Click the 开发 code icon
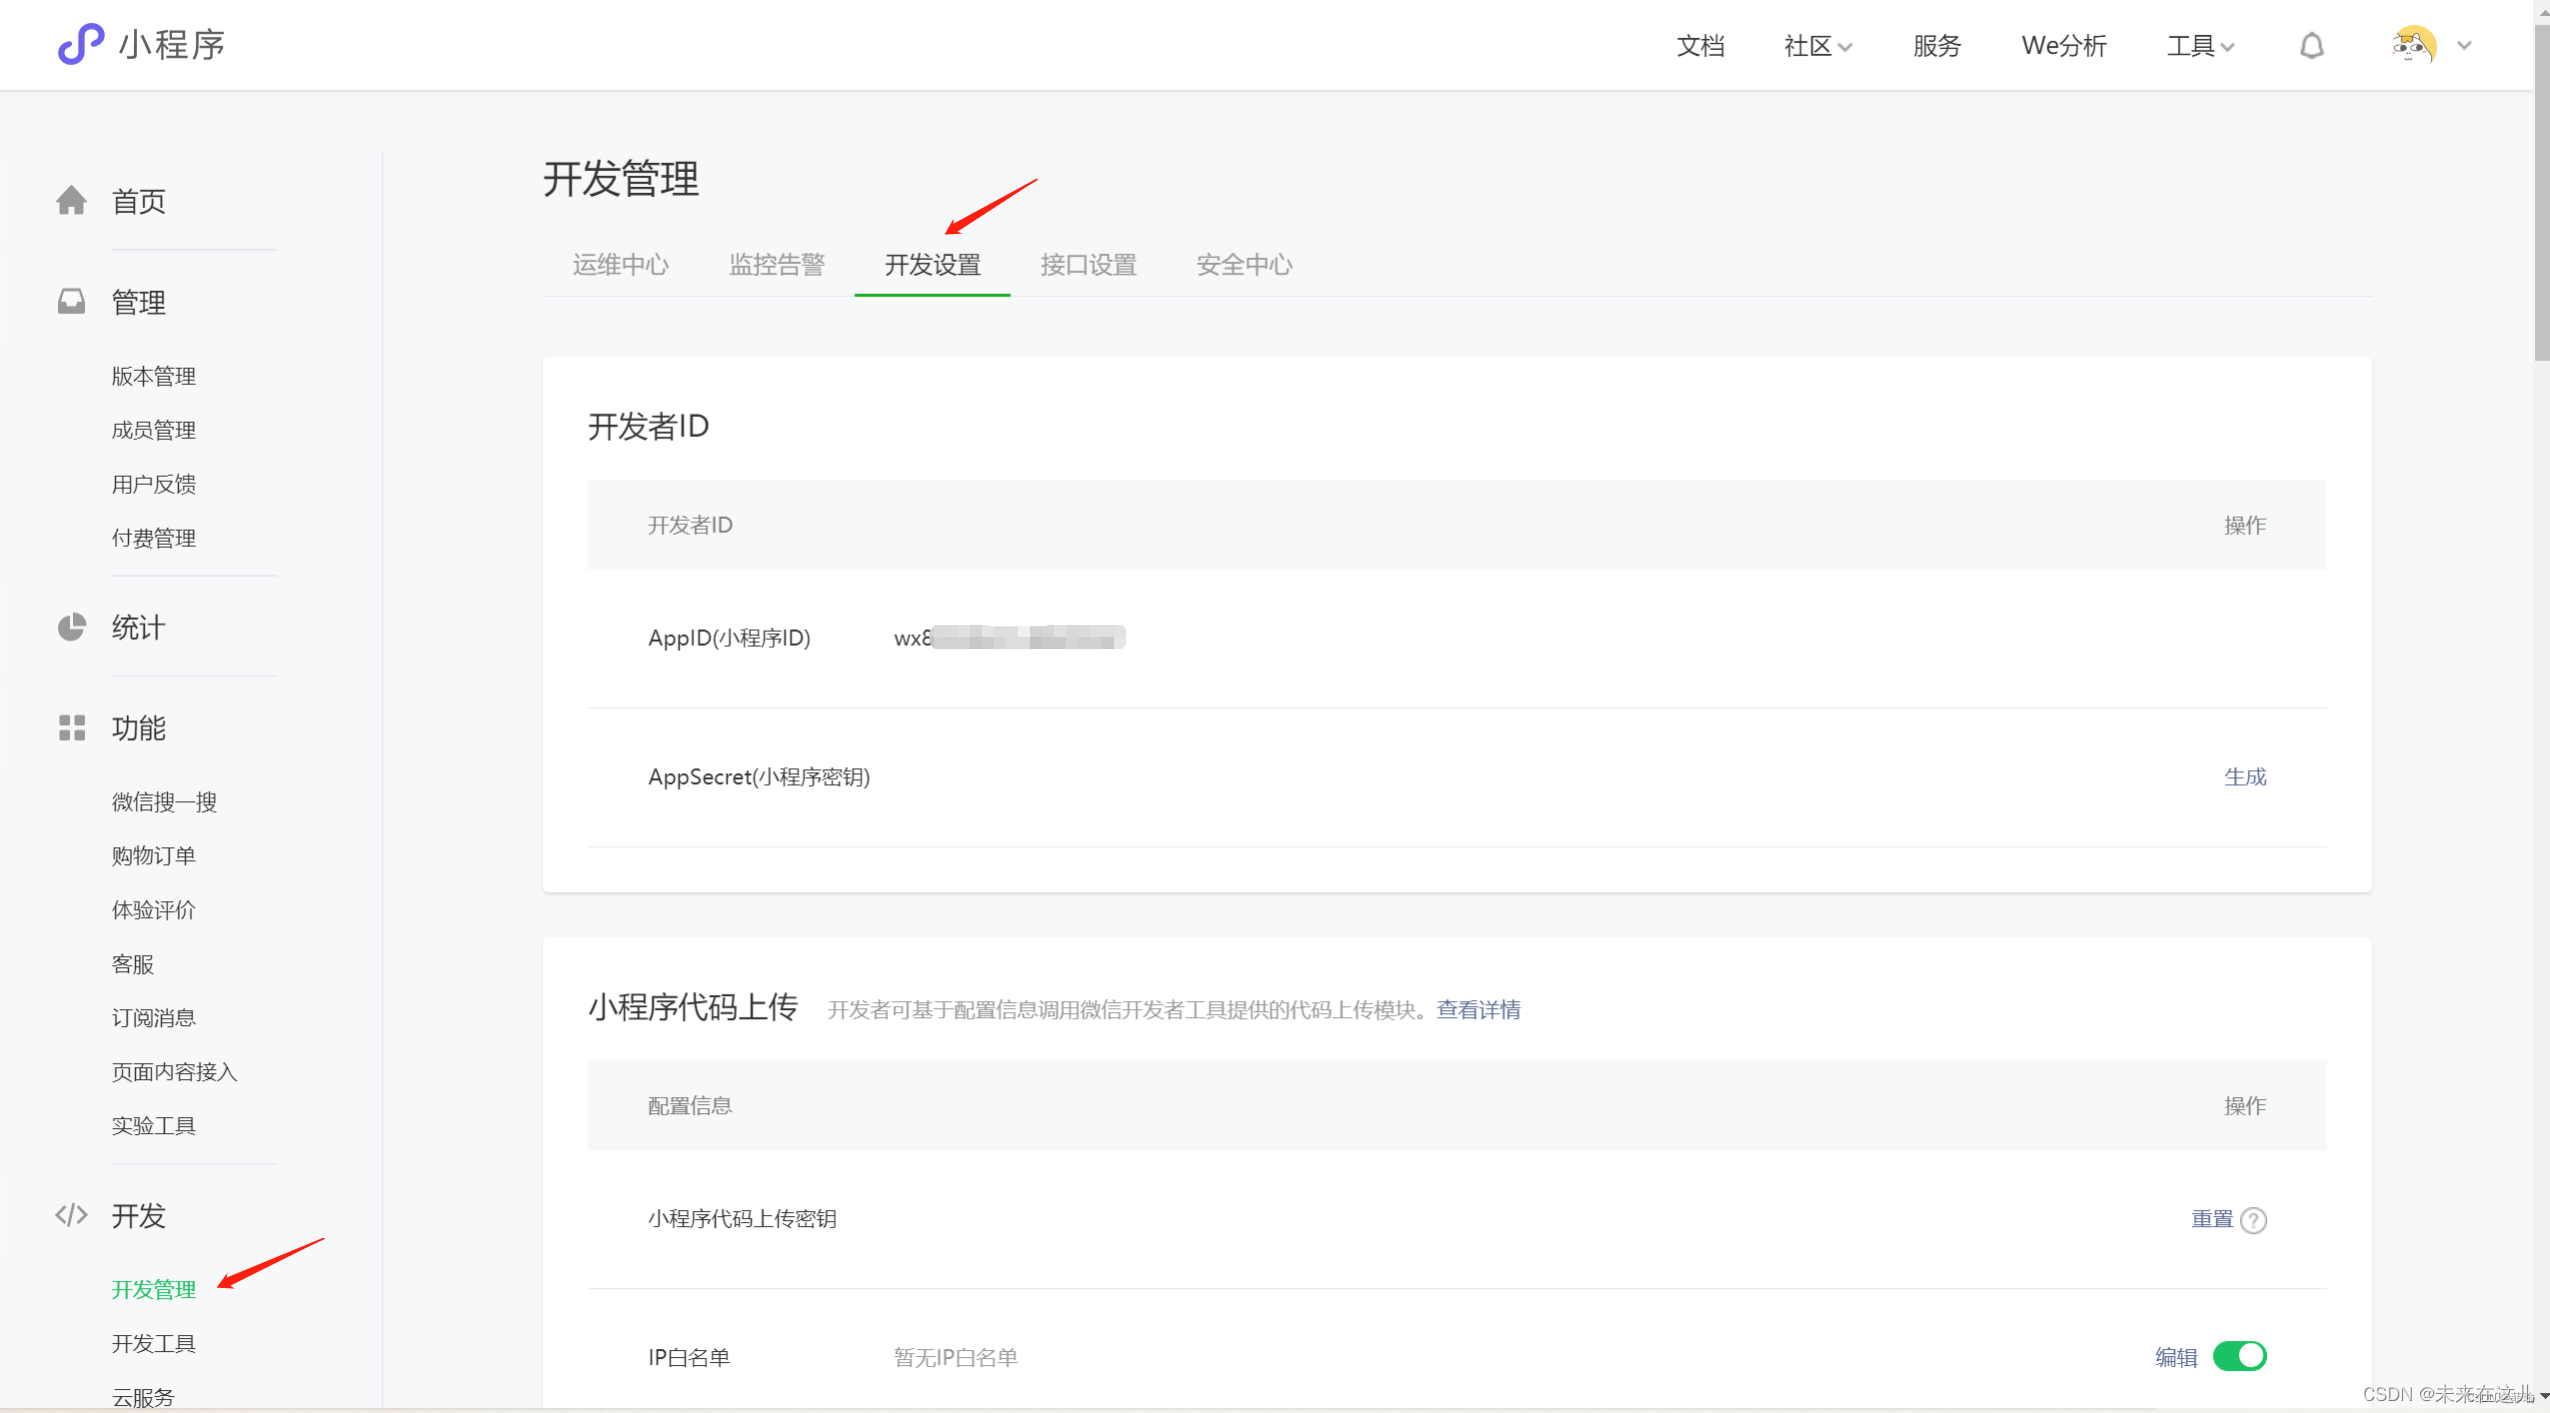 [x=71, y=1214]
